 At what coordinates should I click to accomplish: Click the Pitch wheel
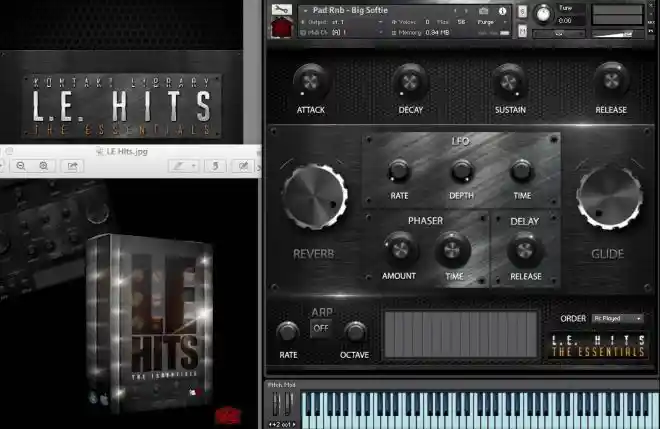point(277,404)
